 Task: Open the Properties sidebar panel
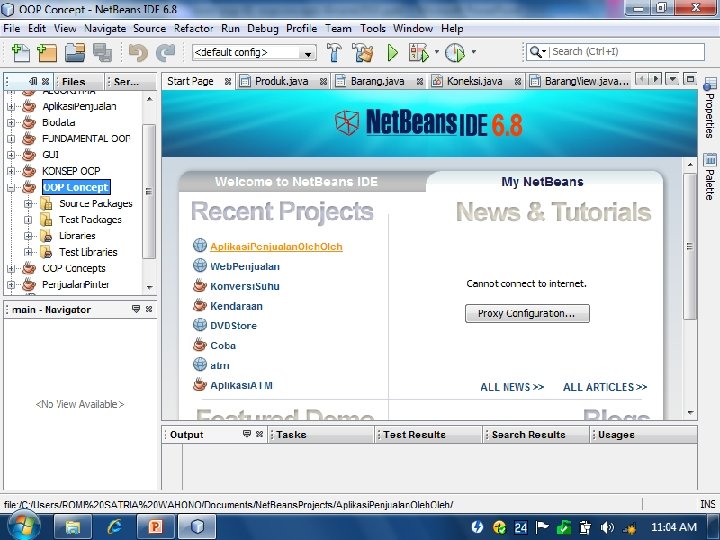click(x=710, y=108)
